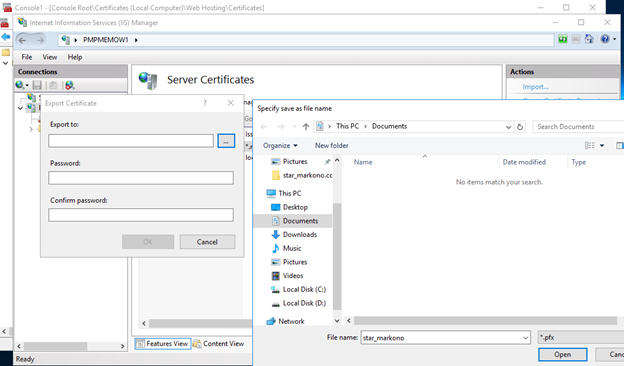Click the IIS Manager back navigation arrow
Screen dimensions: 624x366
pyautogui.click(x=23, y=40)
